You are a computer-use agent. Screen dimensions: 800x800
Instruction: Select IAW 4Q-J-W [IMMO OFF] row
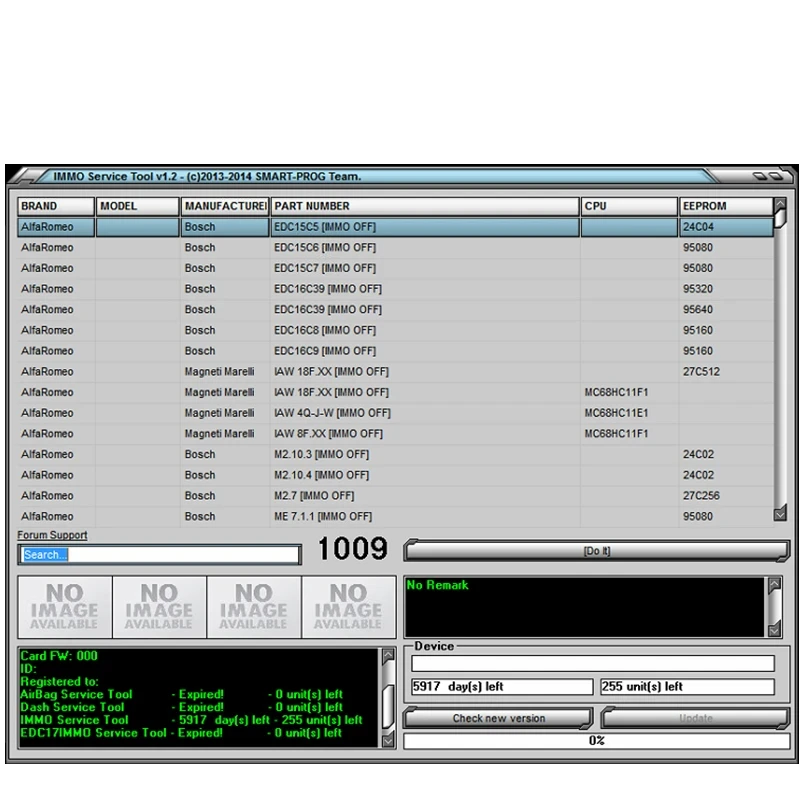click(x=395, y=413)
